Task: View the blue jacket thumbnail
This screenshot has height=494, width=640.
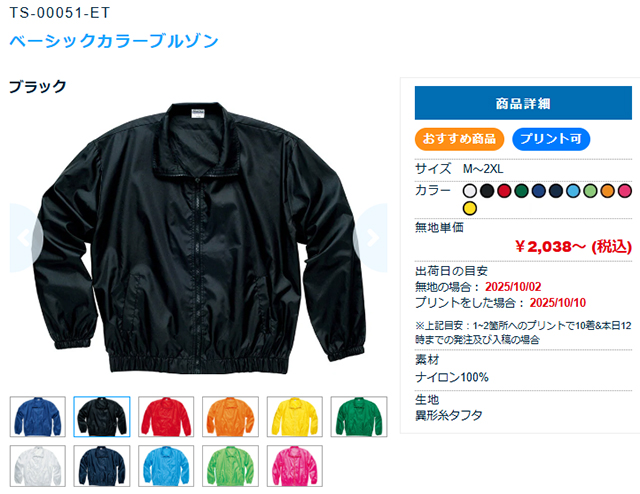Action: pos(38,416)
